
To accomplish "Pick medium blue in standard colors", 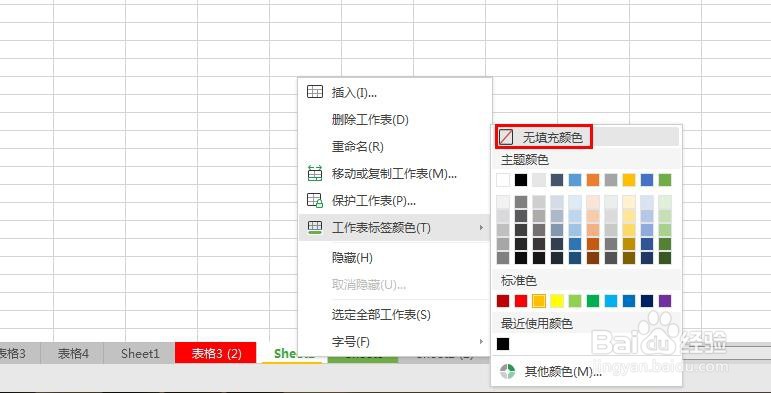I will pos(629,301).
